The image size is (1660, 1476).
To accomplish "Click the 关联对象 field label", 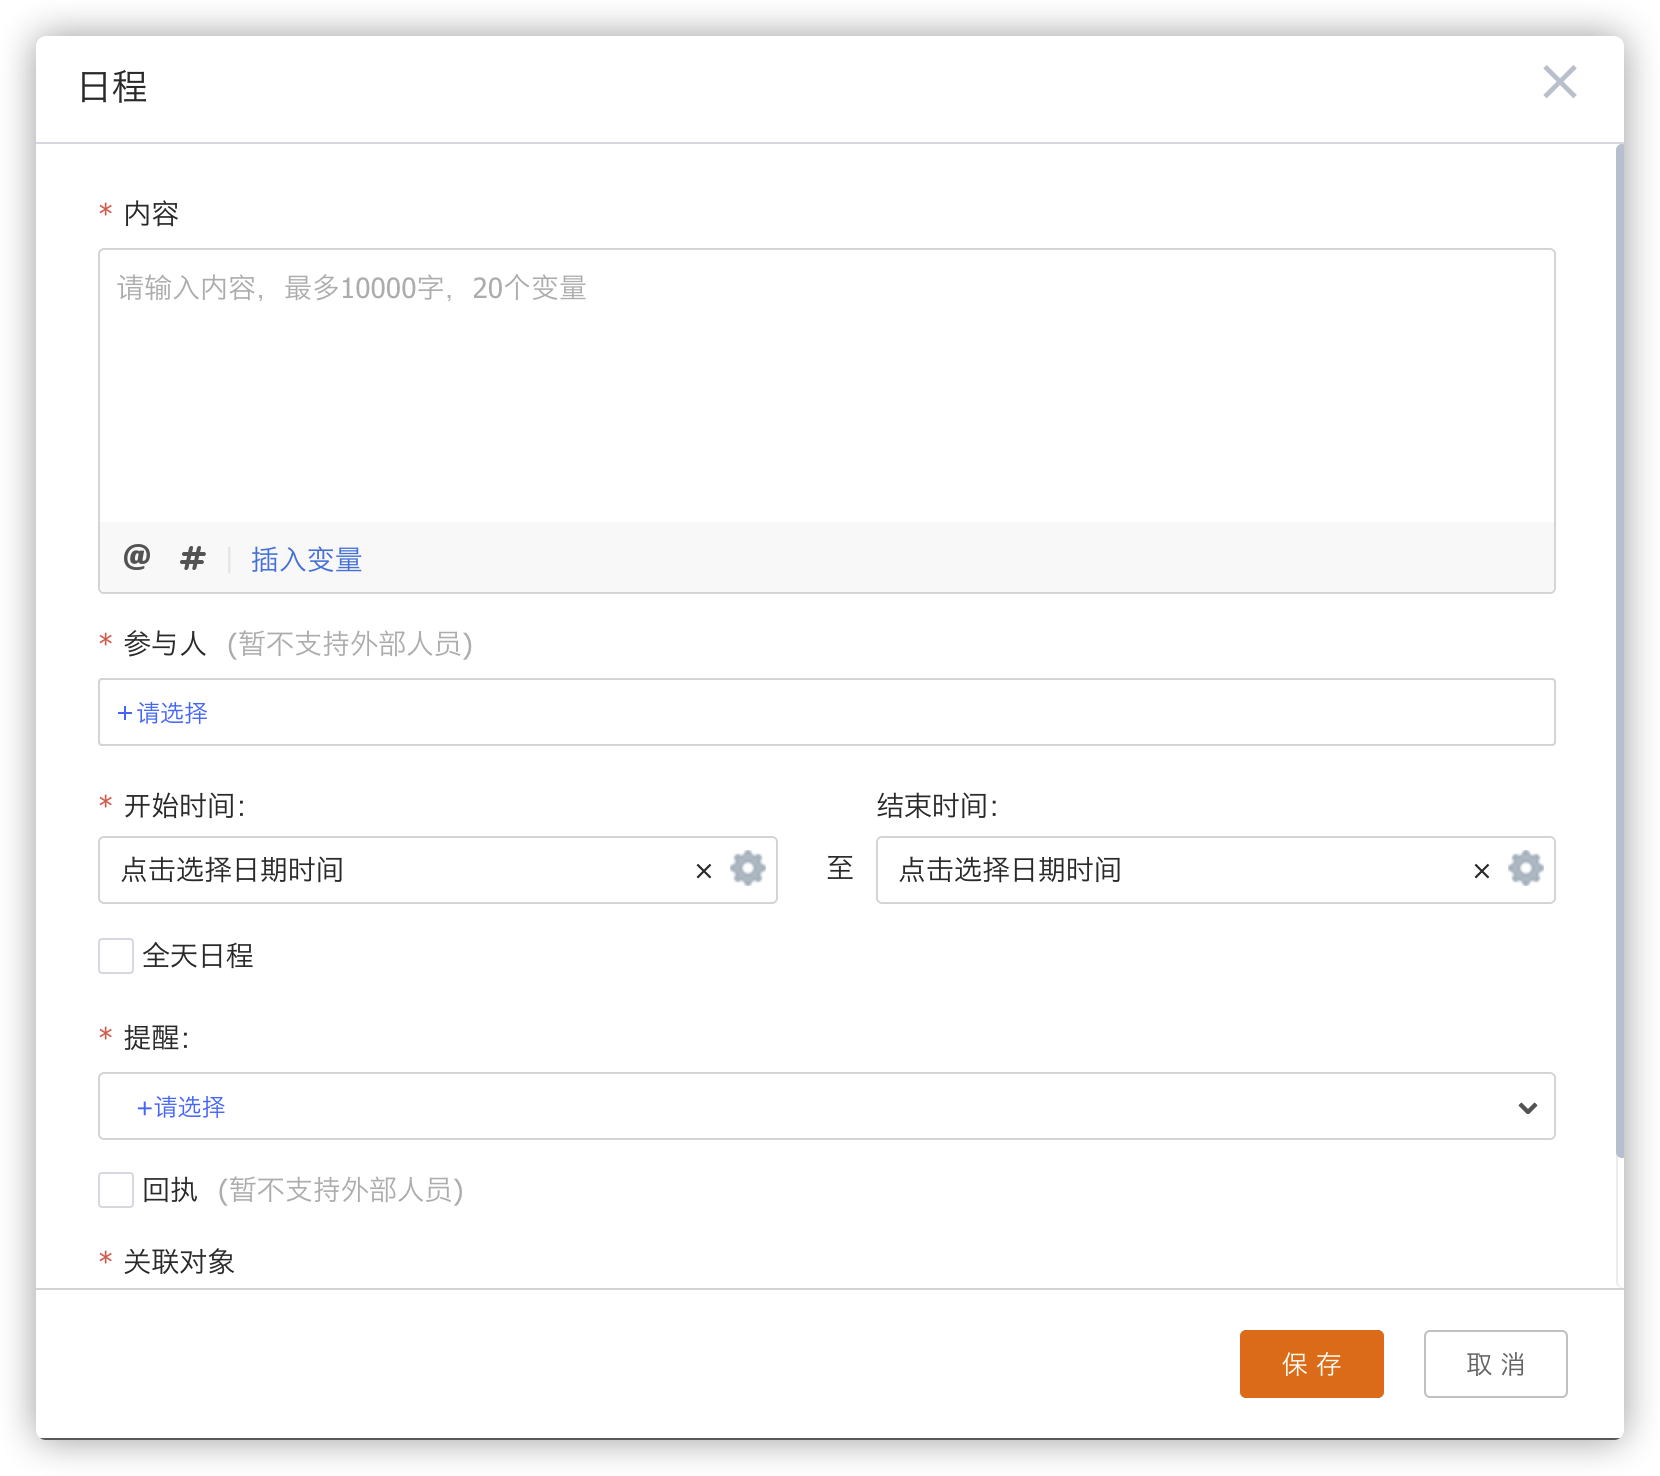I will (179, 1262).
